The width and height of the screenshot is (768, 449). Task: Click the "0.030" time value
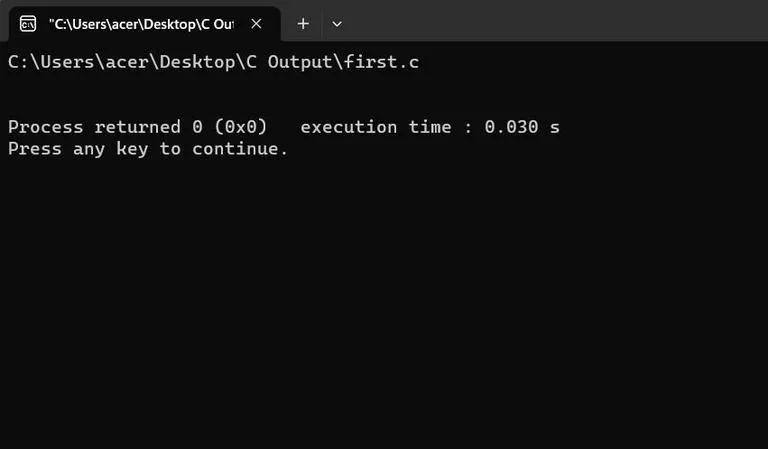(x=512, y=127)
